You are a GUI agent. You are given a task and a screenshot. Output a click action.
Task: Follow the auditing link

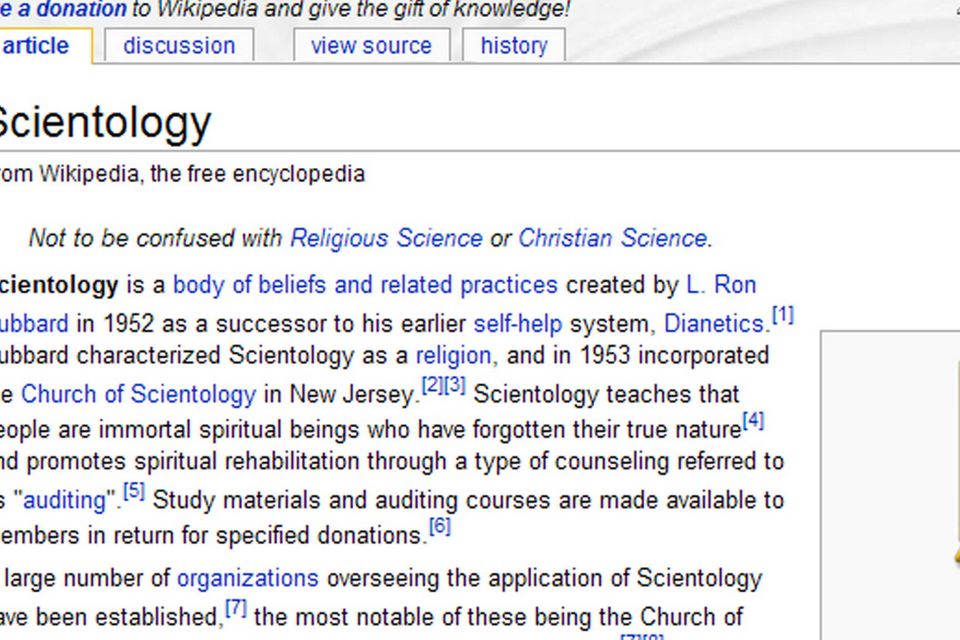click(x=70, y=500)
